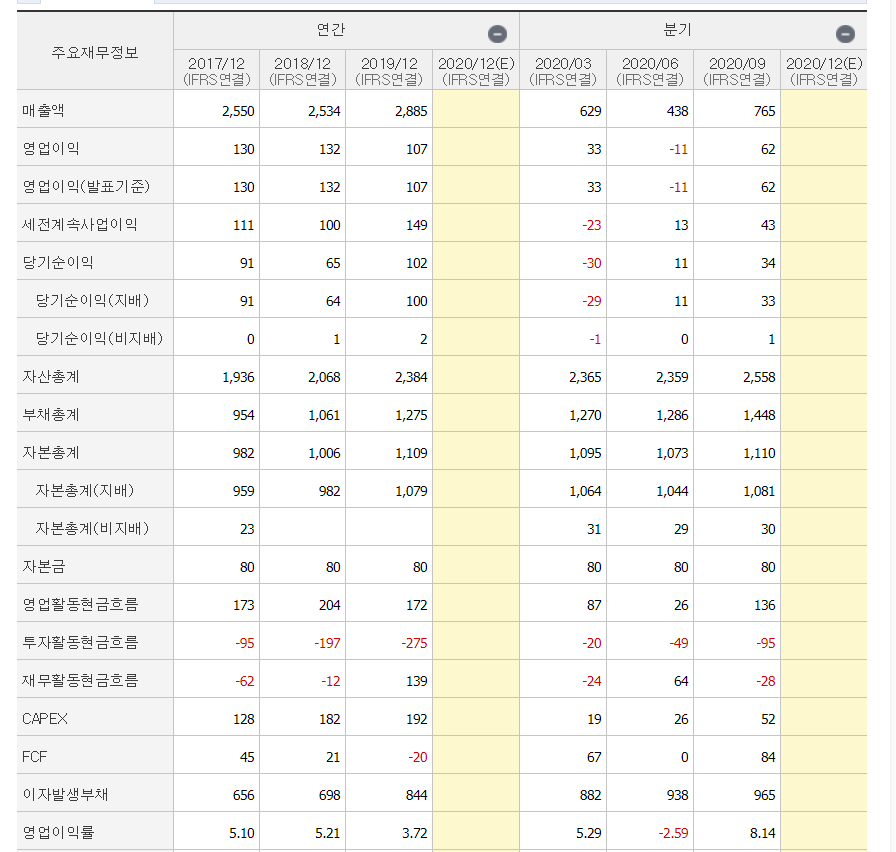Click the 2,558 total assets value for 2020/09
Screen dimensions: 896x852
[x=759, y=377]
